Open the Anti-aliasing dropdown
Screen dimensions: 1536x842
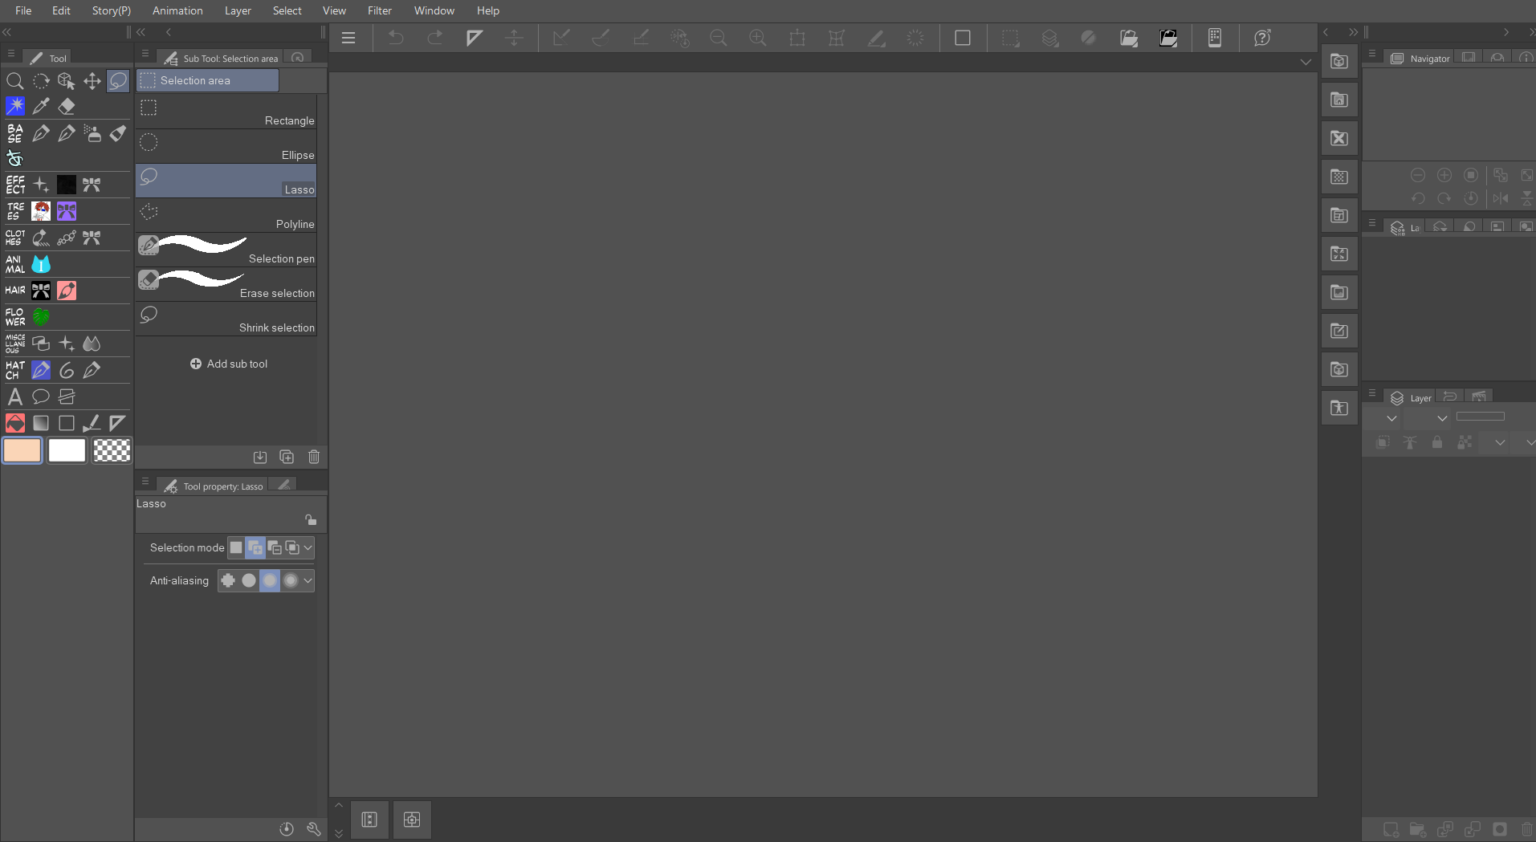(x=308, y=580)
